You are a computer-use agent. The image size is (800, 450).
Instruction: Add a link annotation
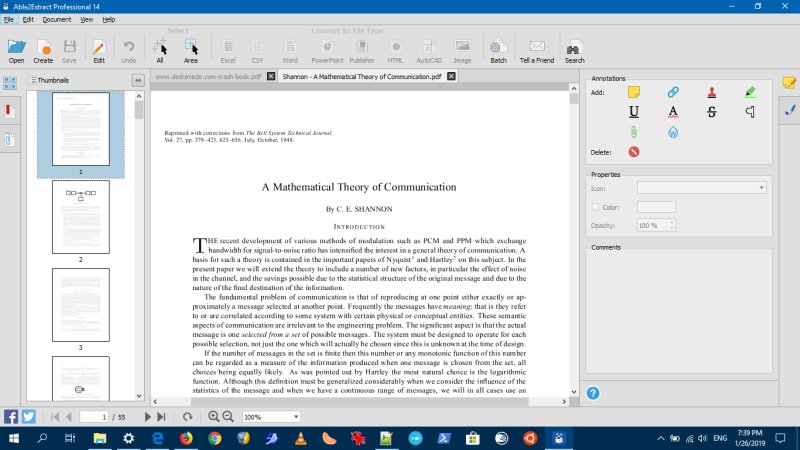coord(673,92)
